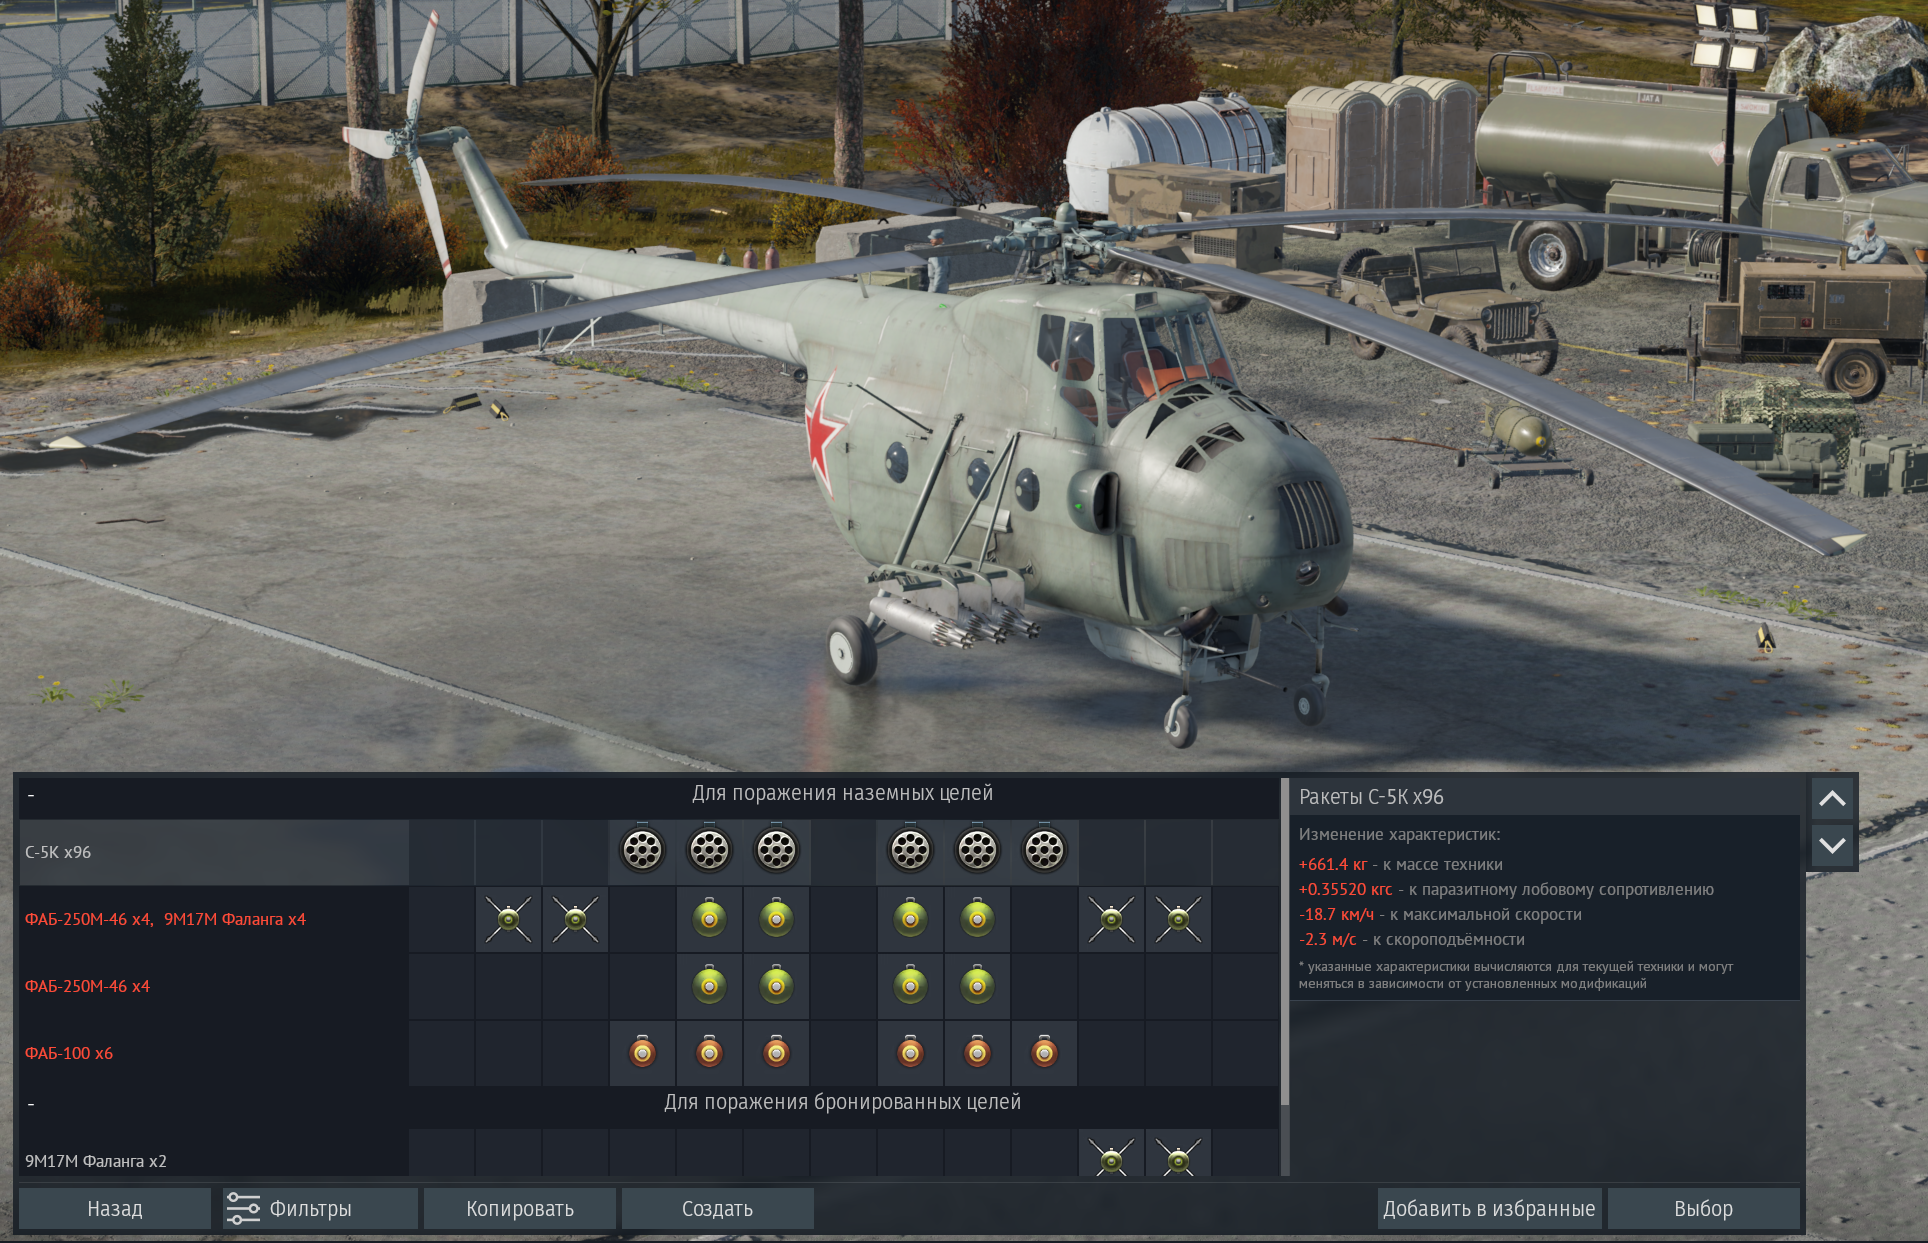Viewport: 1928px width, 1243px height.
Task: Click down chevron in info panel
Action: 1832,845
